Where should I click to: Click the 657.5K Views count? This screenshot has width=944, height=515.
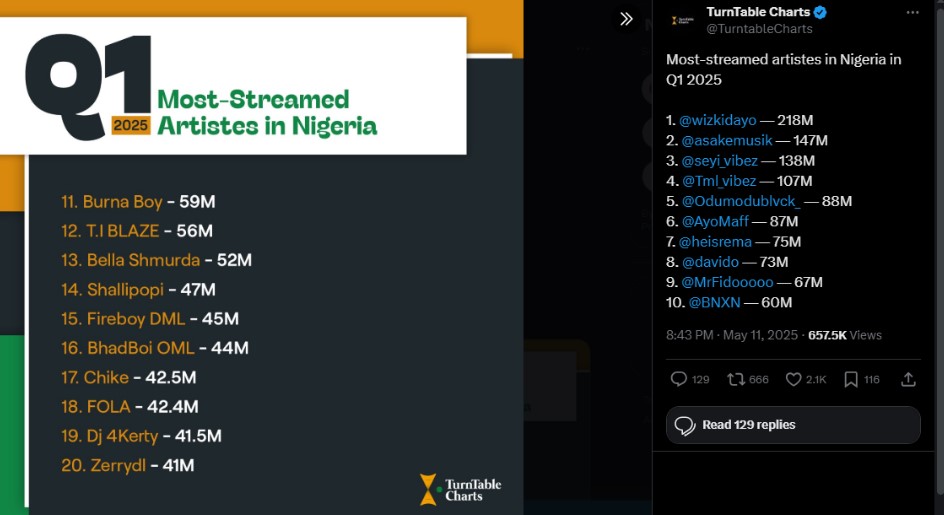pos(845,336)
